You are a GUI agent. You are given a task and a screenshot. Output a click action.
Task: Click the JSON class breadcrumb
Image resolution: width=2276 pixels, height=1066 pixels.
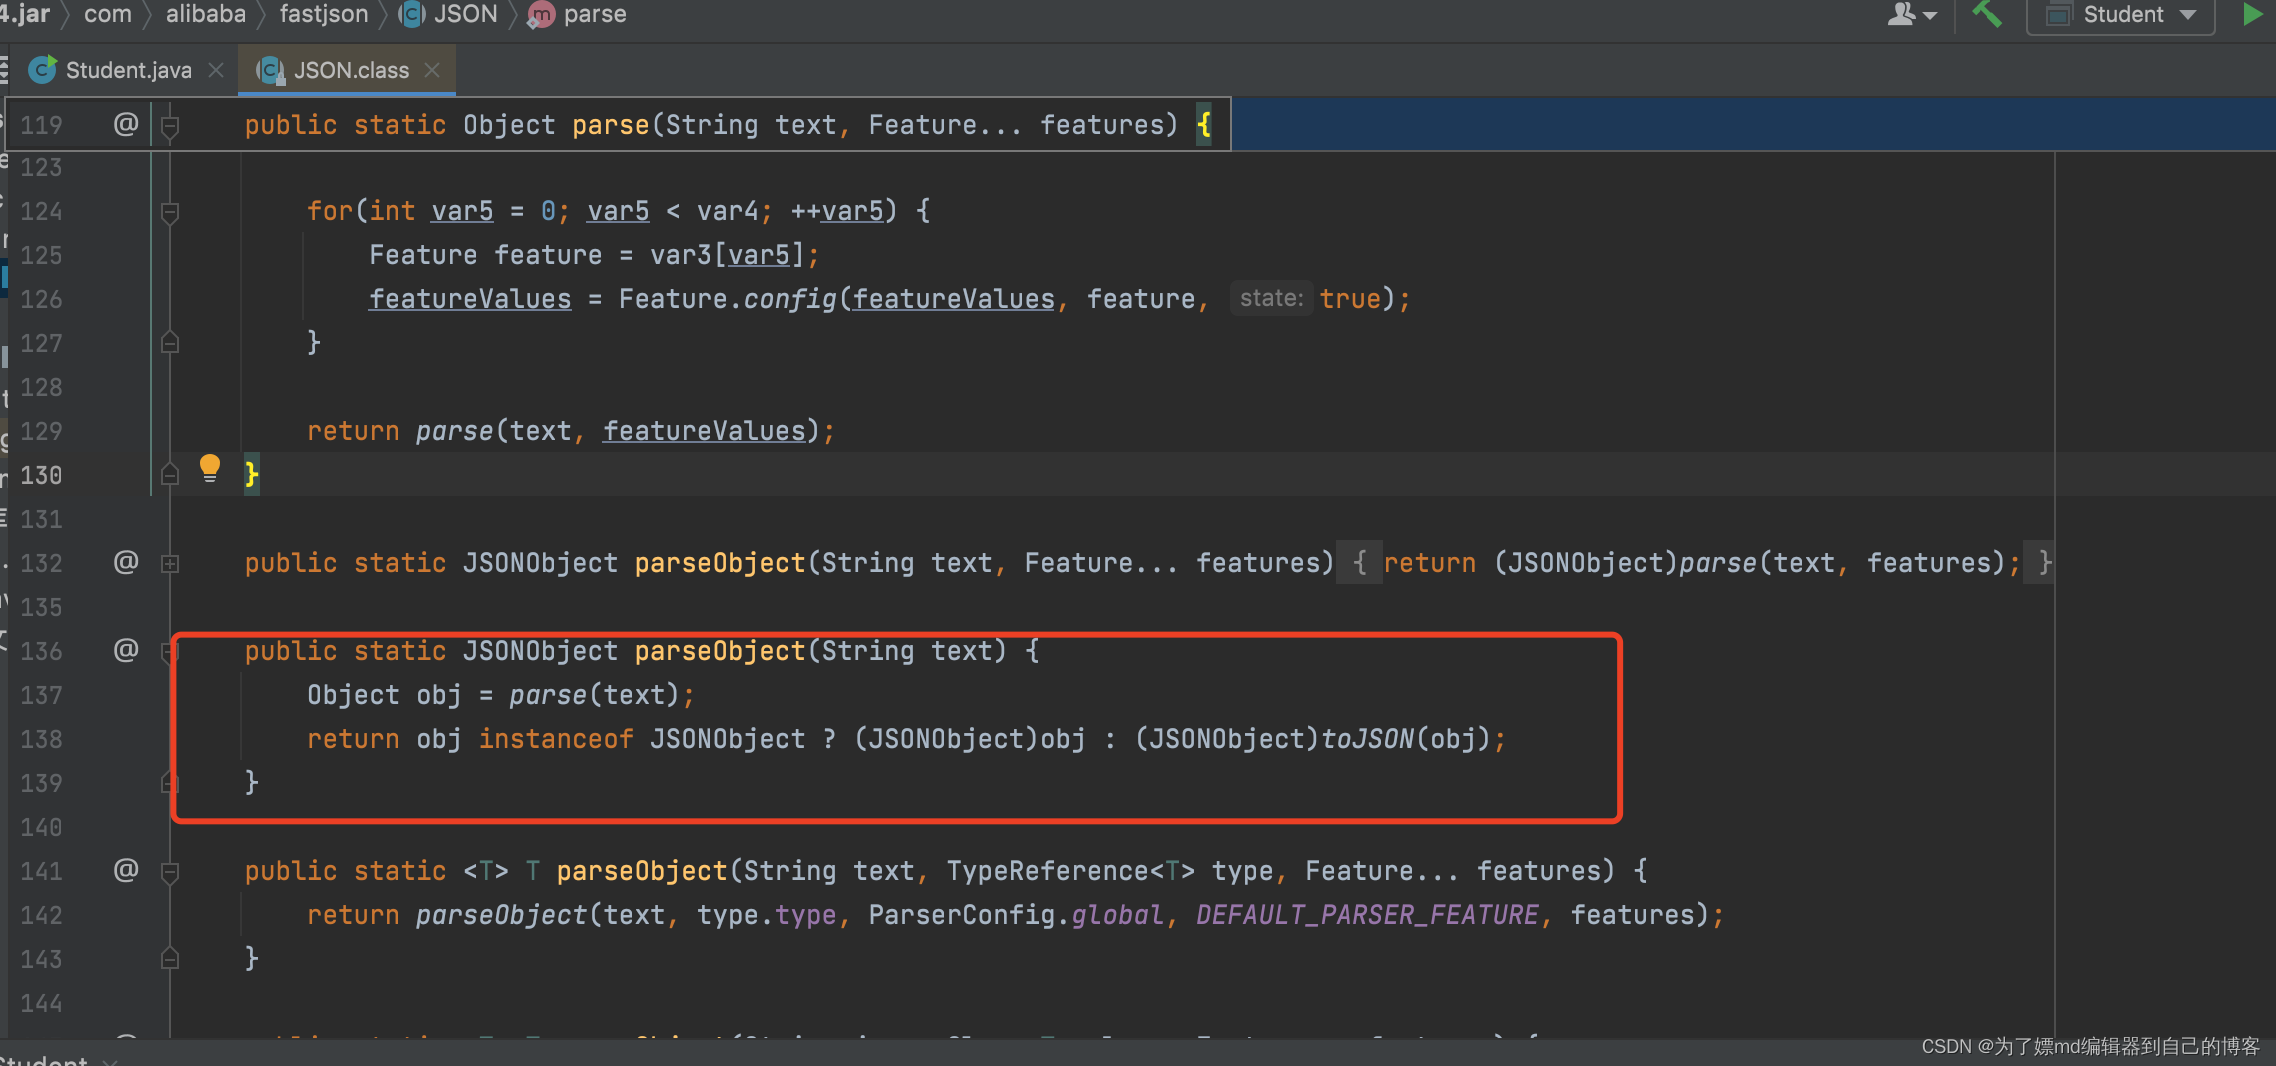pyautogui.click(x=449, y=14)
